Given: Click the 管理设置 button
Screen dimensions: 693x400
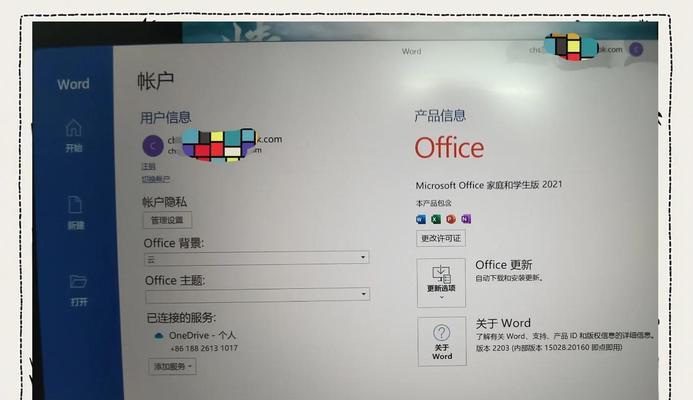Looking at the screenshot, I should point(167,220).
